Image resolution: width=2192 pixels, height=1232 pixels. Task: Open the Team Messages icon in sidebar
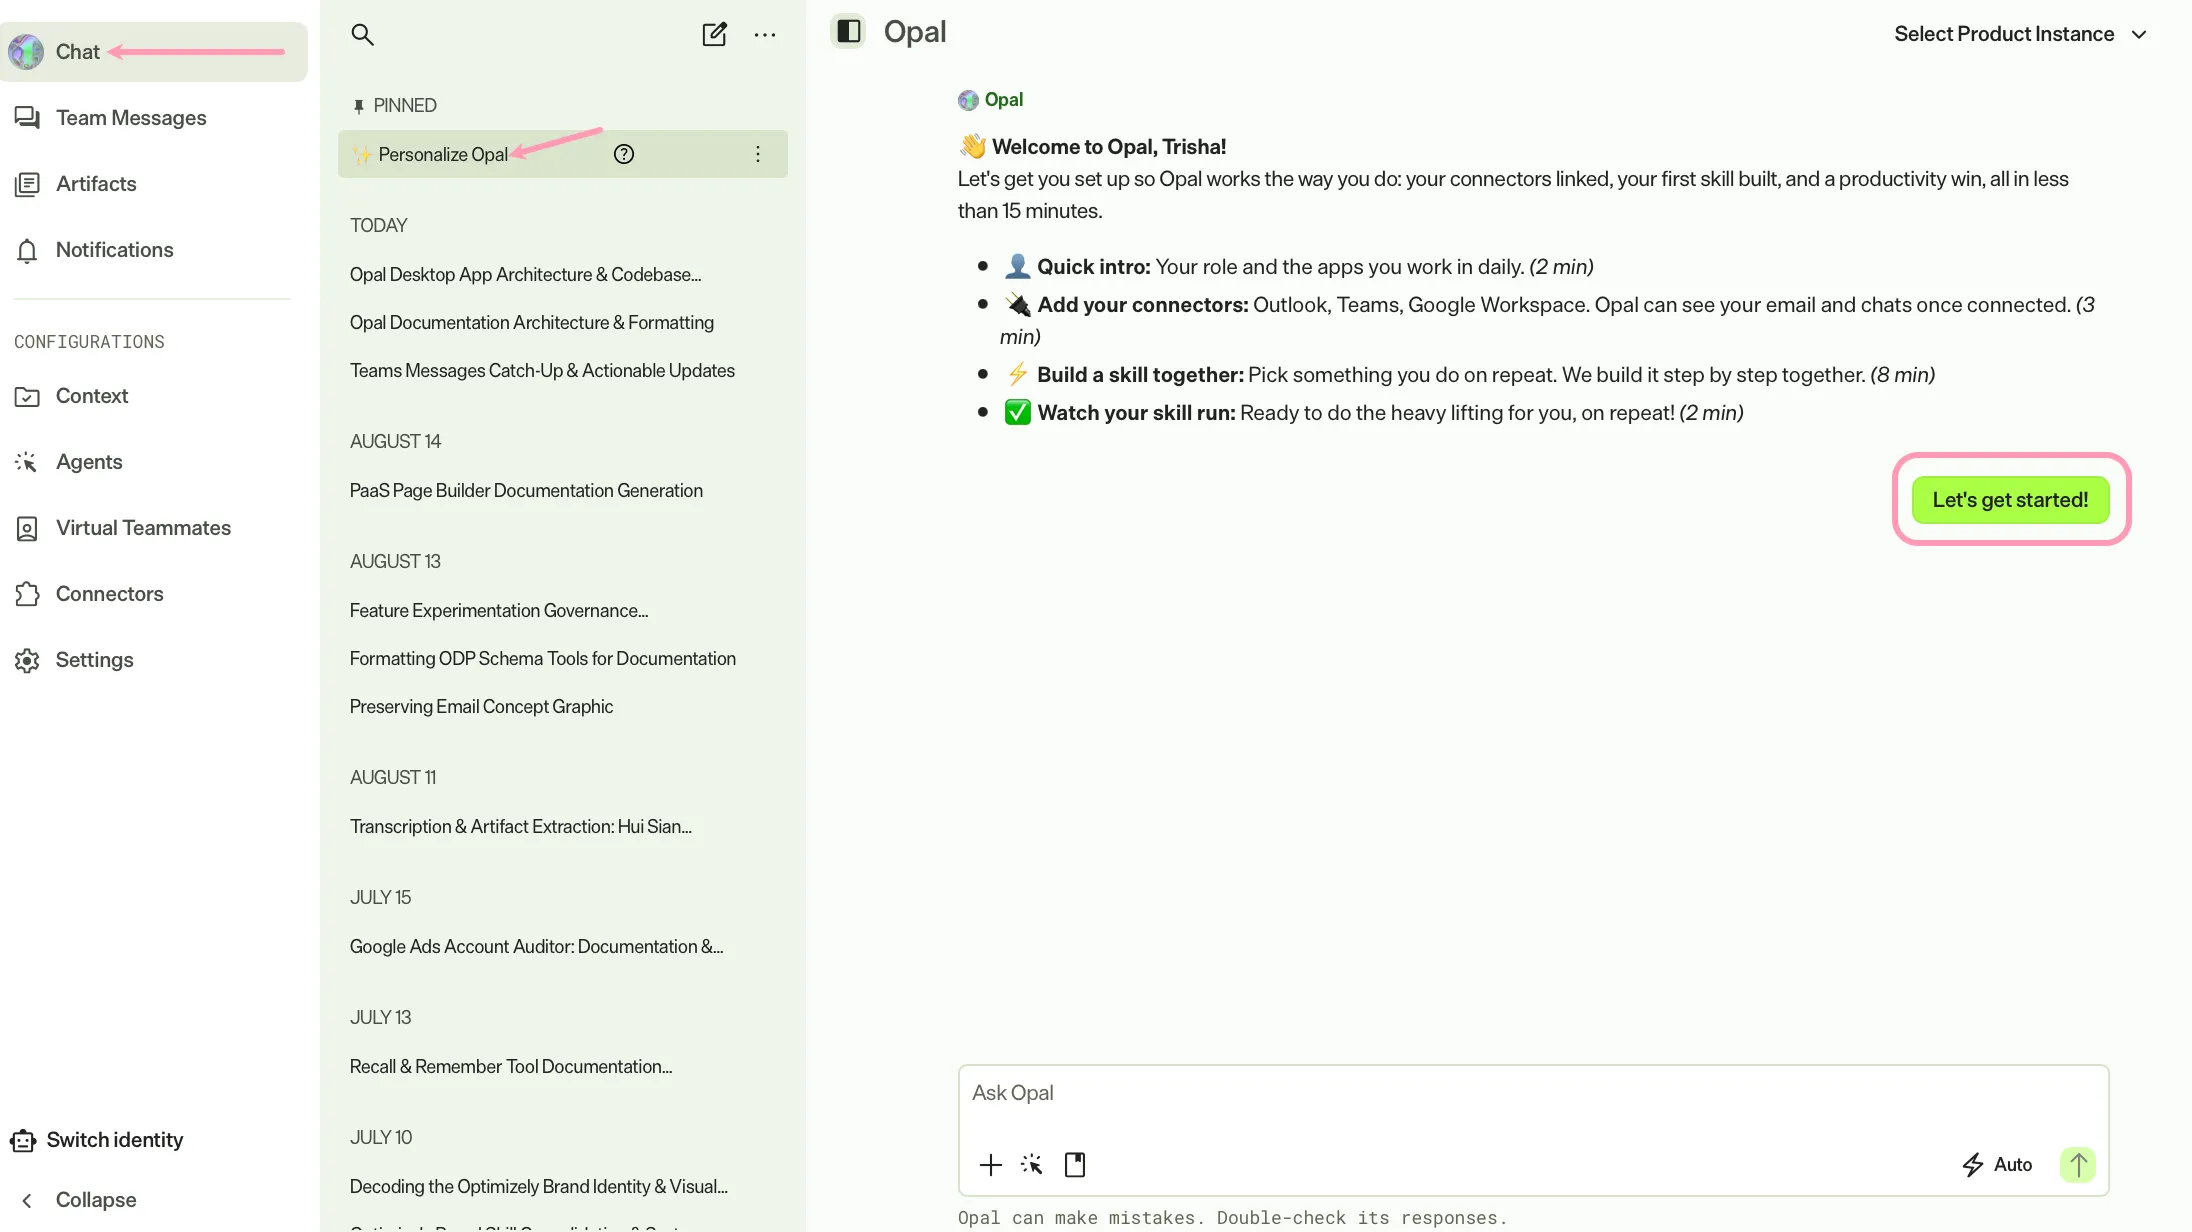pyautogui.click(x=27, y=118)
